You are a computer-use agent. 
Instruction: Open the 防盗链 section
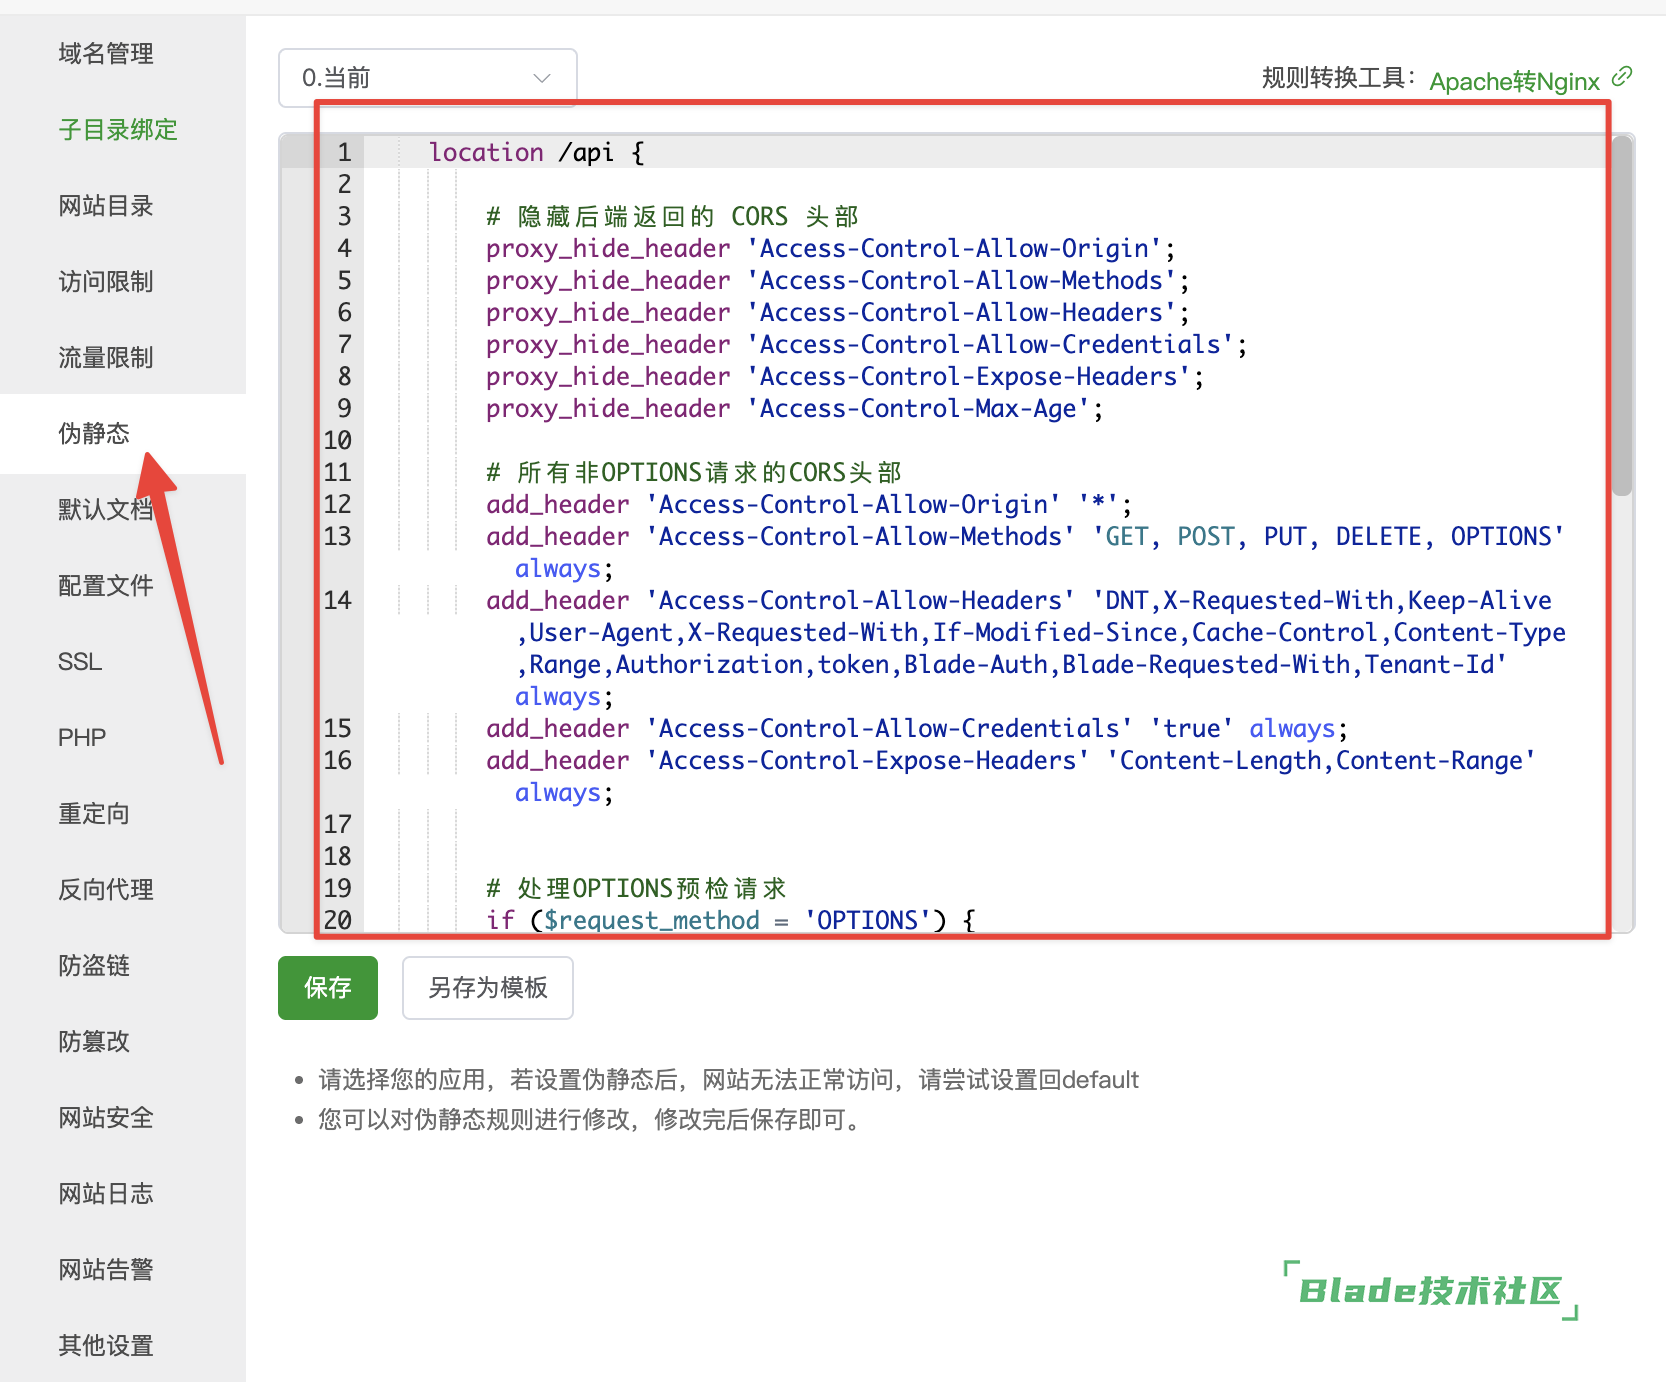point(94,966)
